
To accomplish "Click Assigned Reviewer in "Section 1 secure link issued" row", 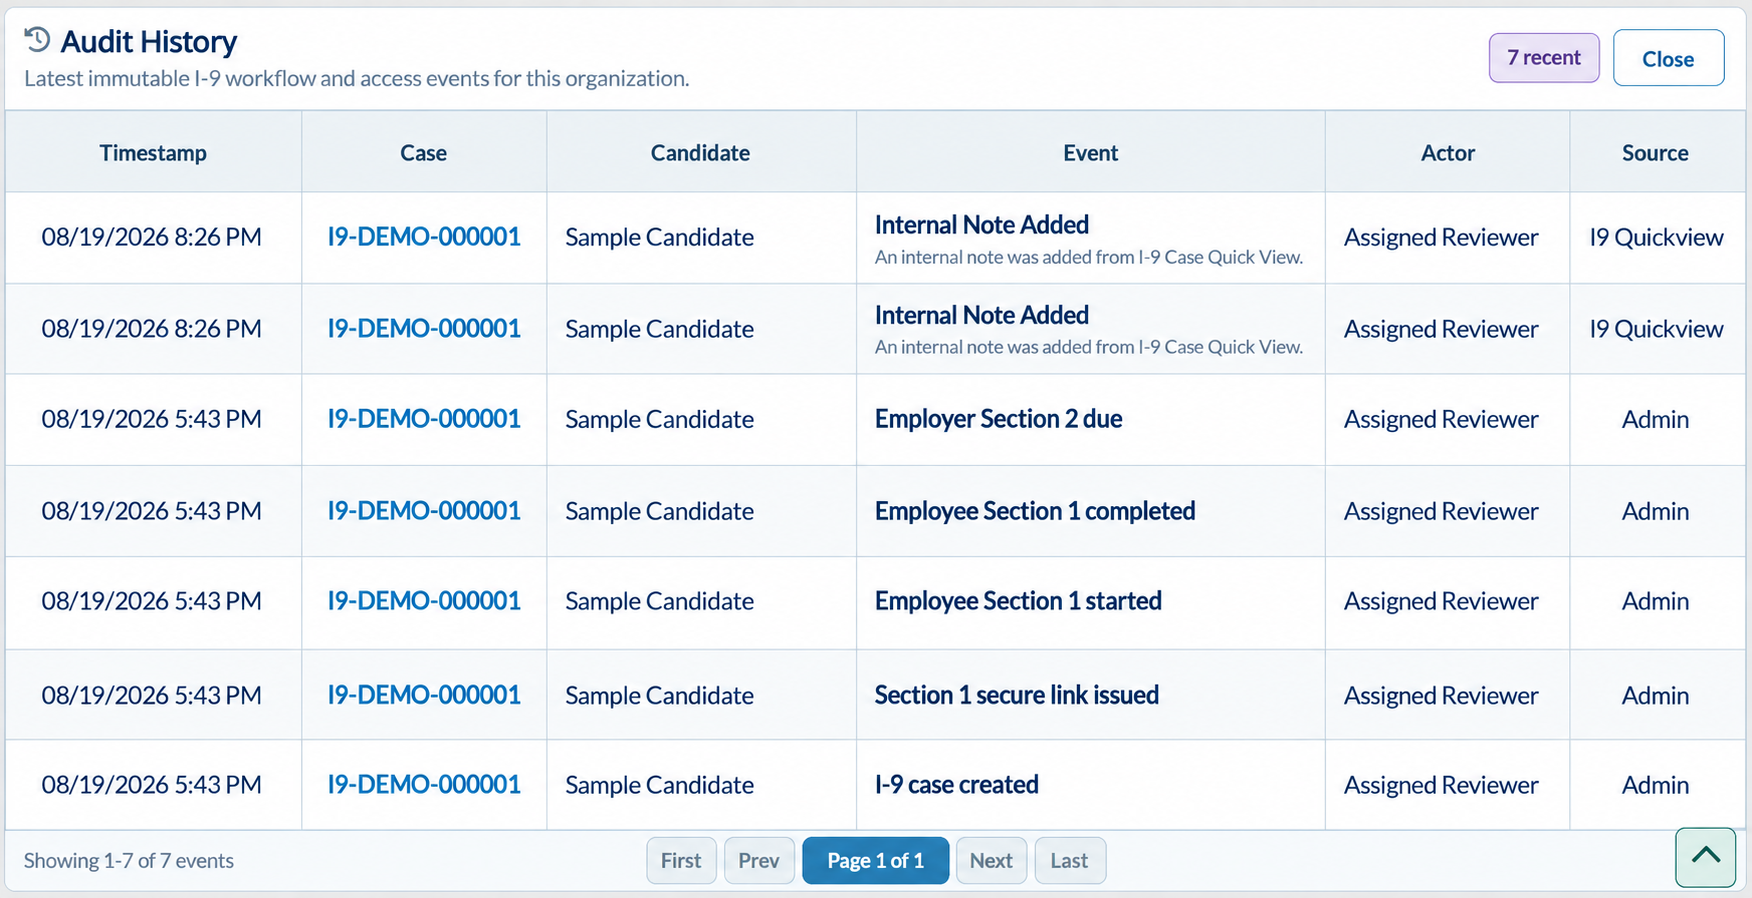I will 1441,695.
